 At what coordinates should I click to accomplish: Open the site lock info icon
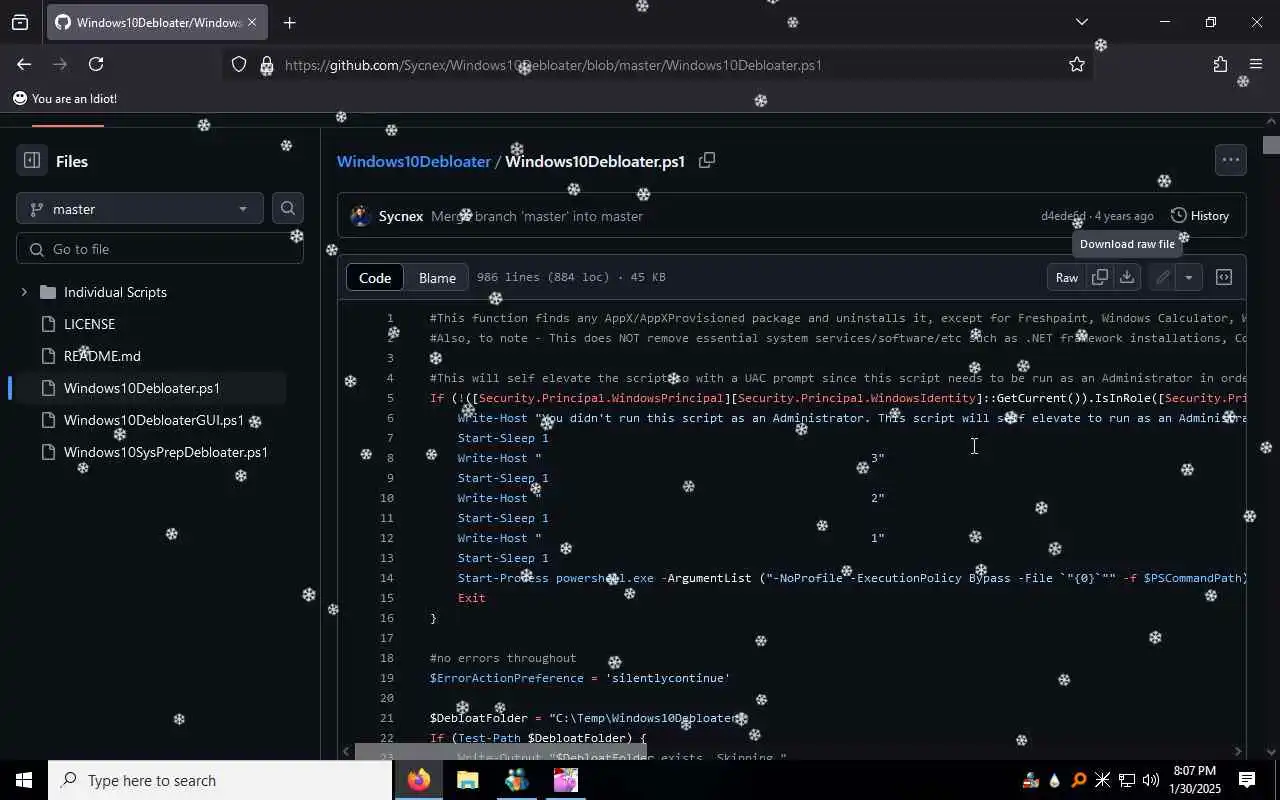point(266,65)
